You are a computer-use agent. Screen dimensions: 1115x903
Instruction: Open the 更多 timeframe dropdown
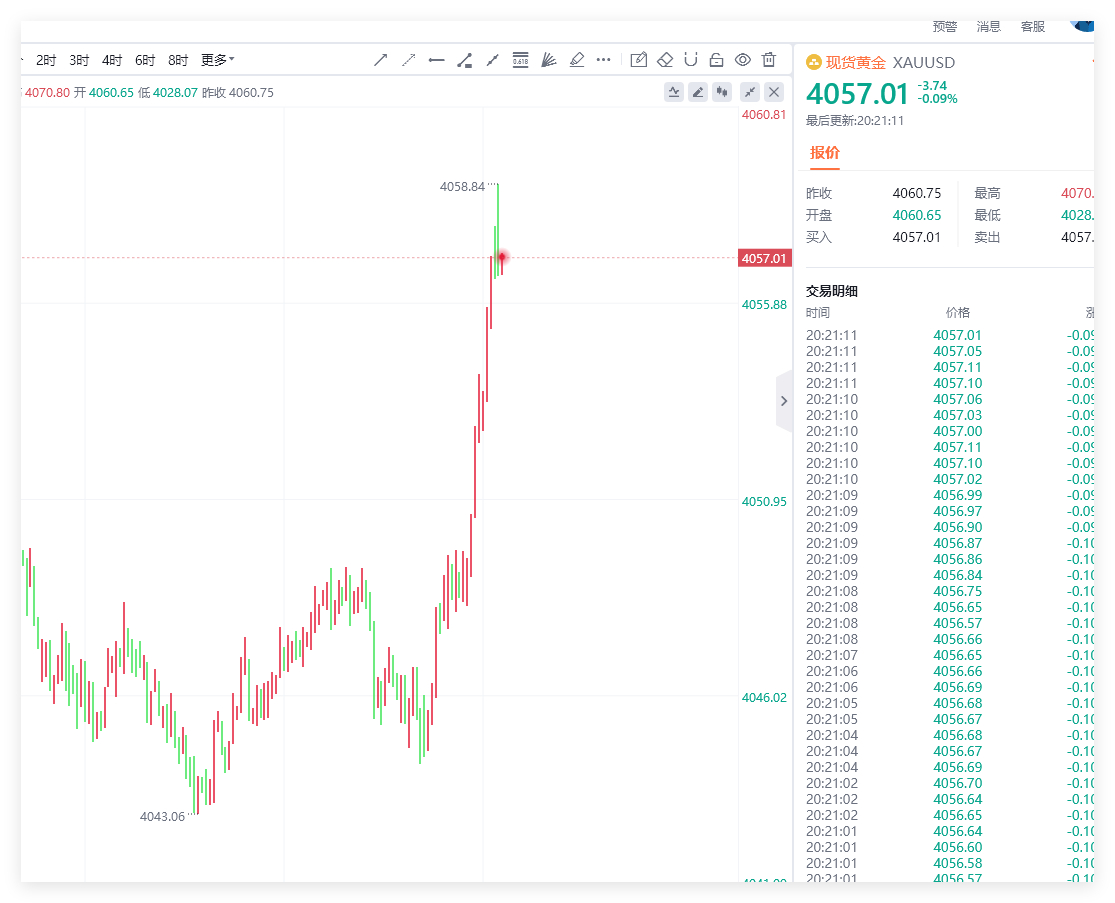point(218,60)
